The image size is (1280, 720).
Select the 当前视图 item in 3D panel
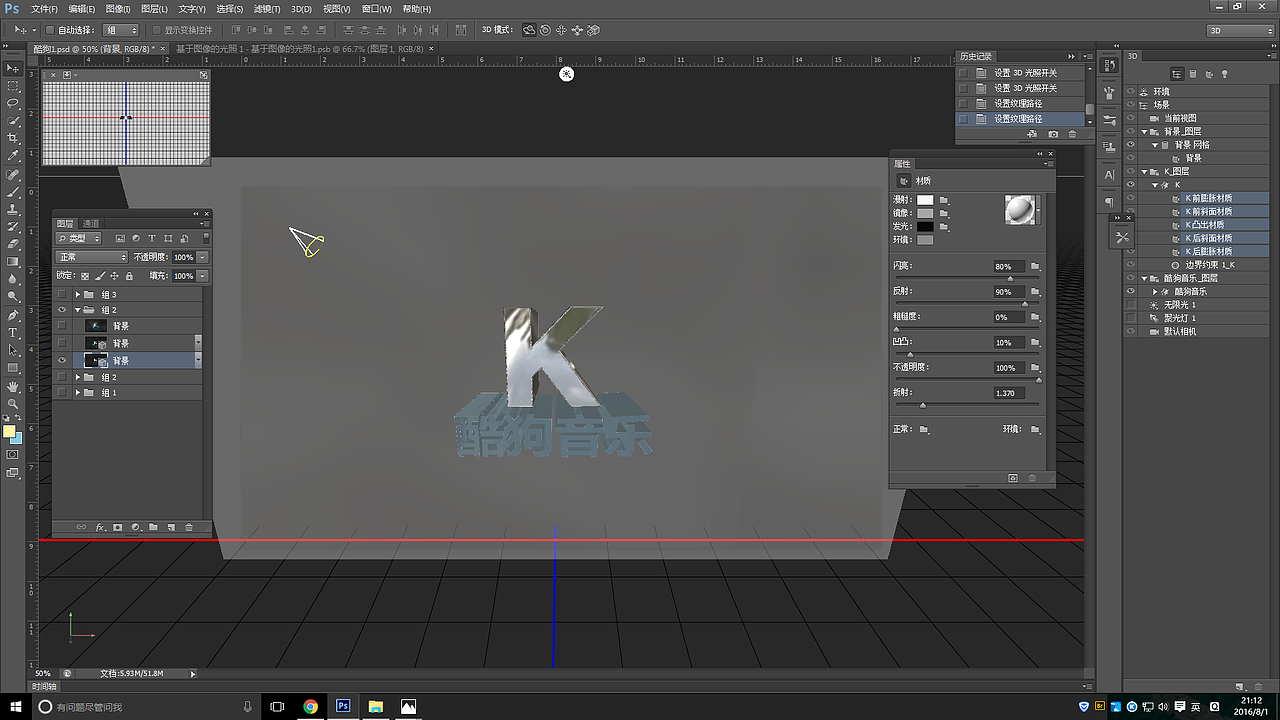(1180, 118)
